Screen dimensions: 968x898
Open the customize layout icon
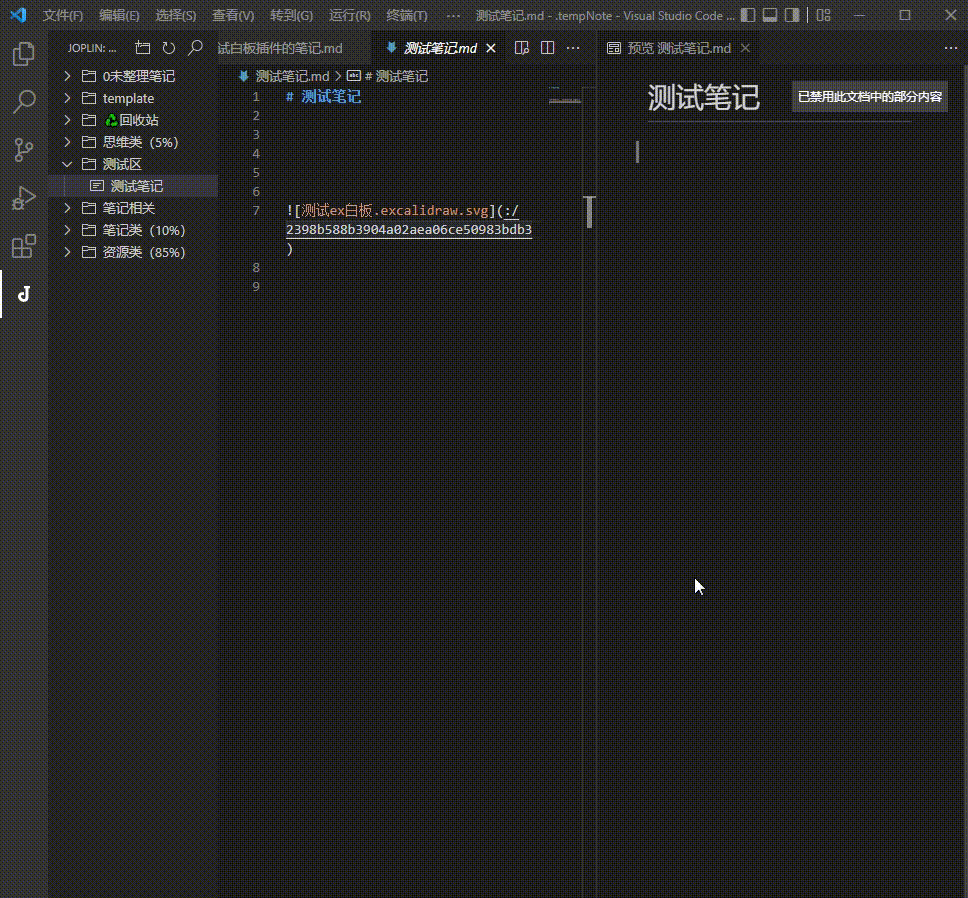point(824,15)
